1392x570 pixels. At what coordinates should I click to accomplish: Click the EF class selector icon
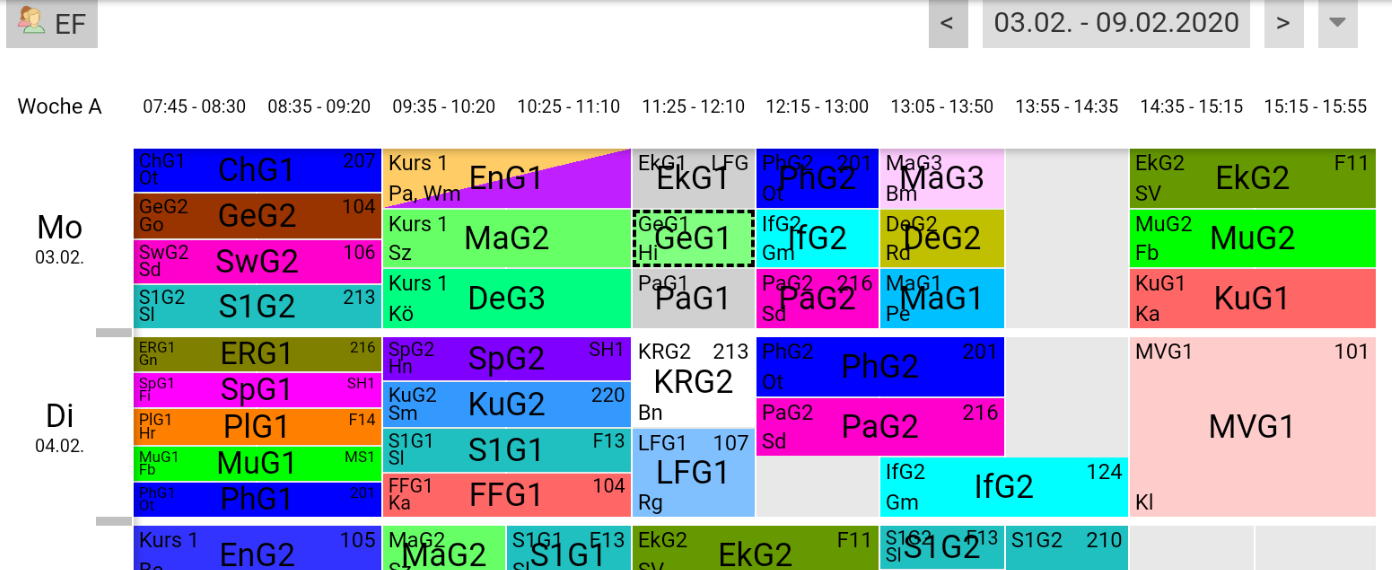tap(33, 22)
